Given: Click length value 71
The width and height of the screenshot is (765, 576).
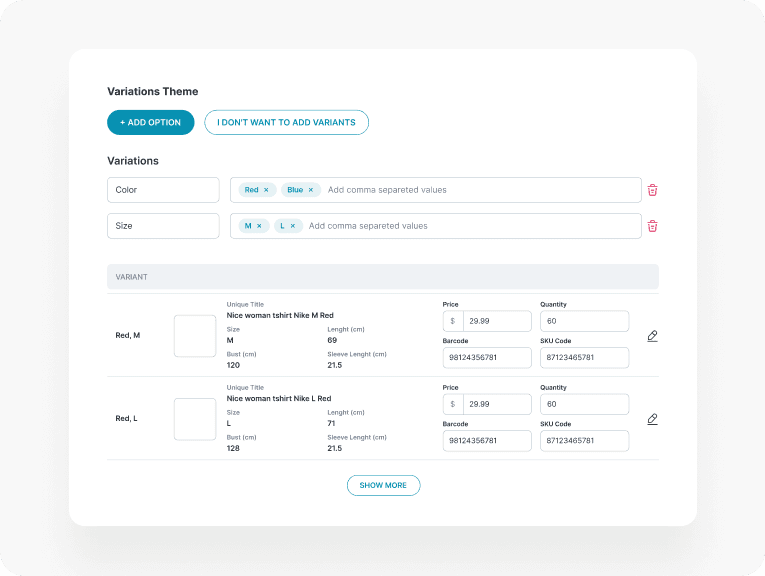Looking at the screenshot, I should click(x=331, y=423).
